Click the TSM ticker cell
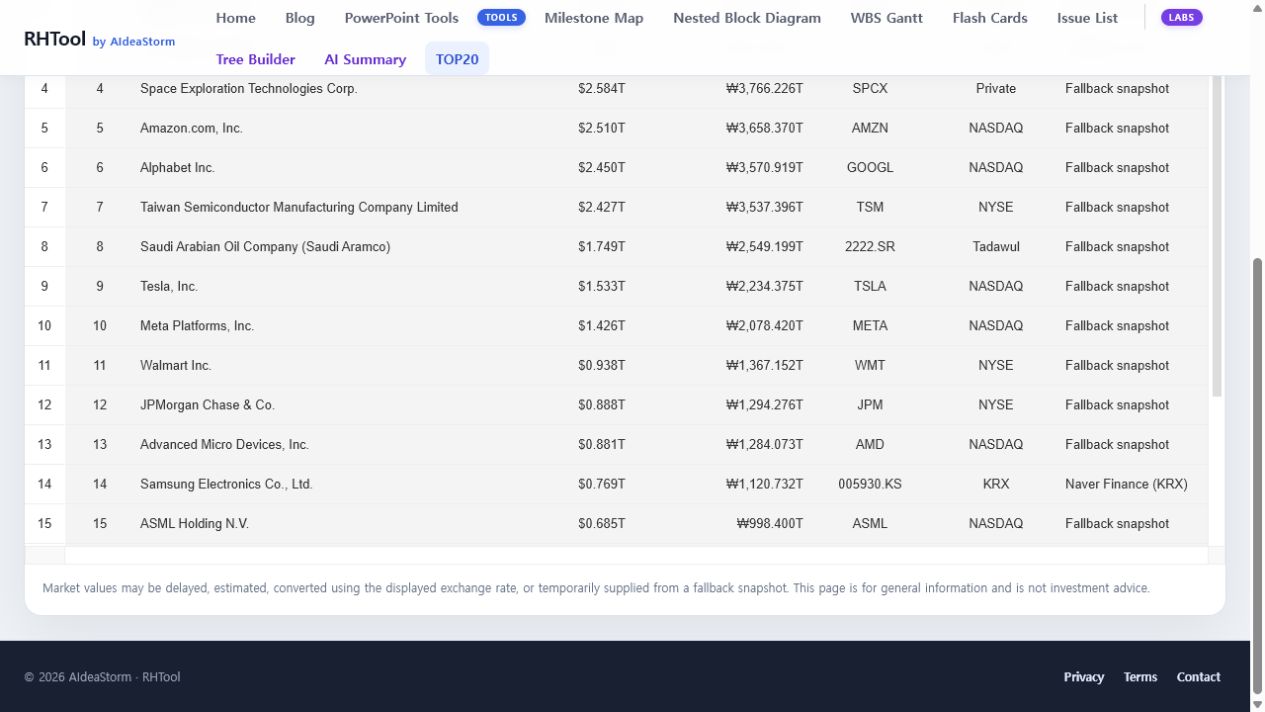 pos(870,207)
